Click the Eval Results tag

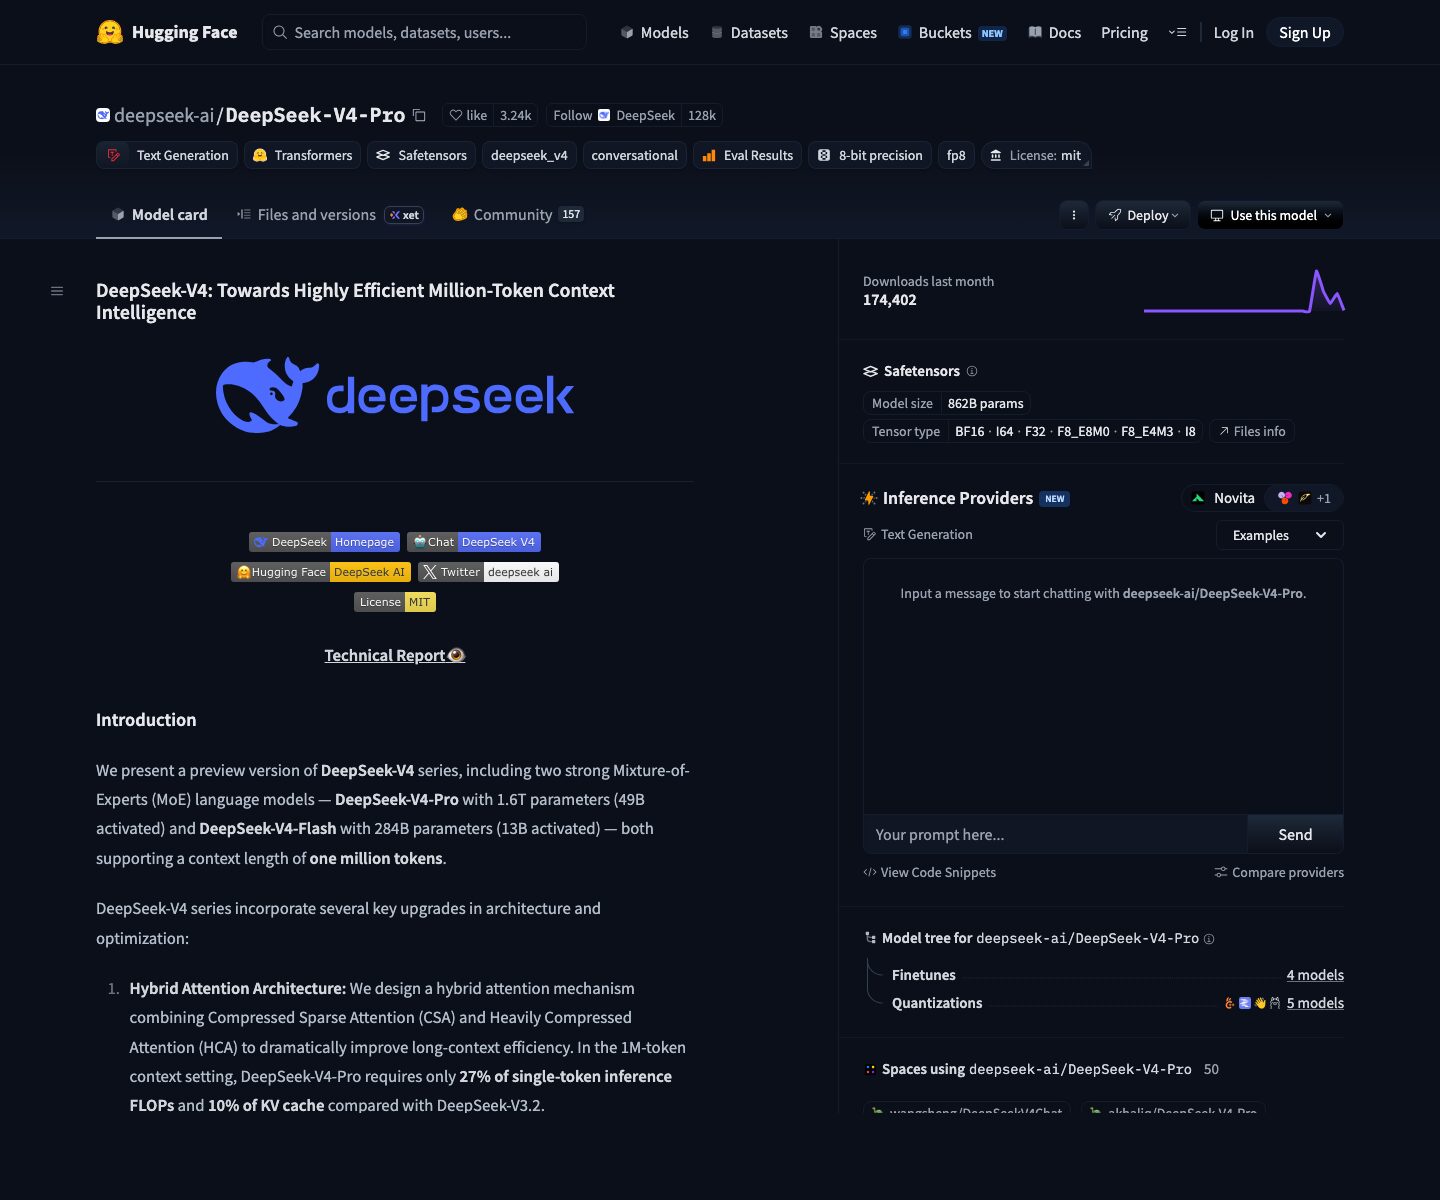coord(747,155)
